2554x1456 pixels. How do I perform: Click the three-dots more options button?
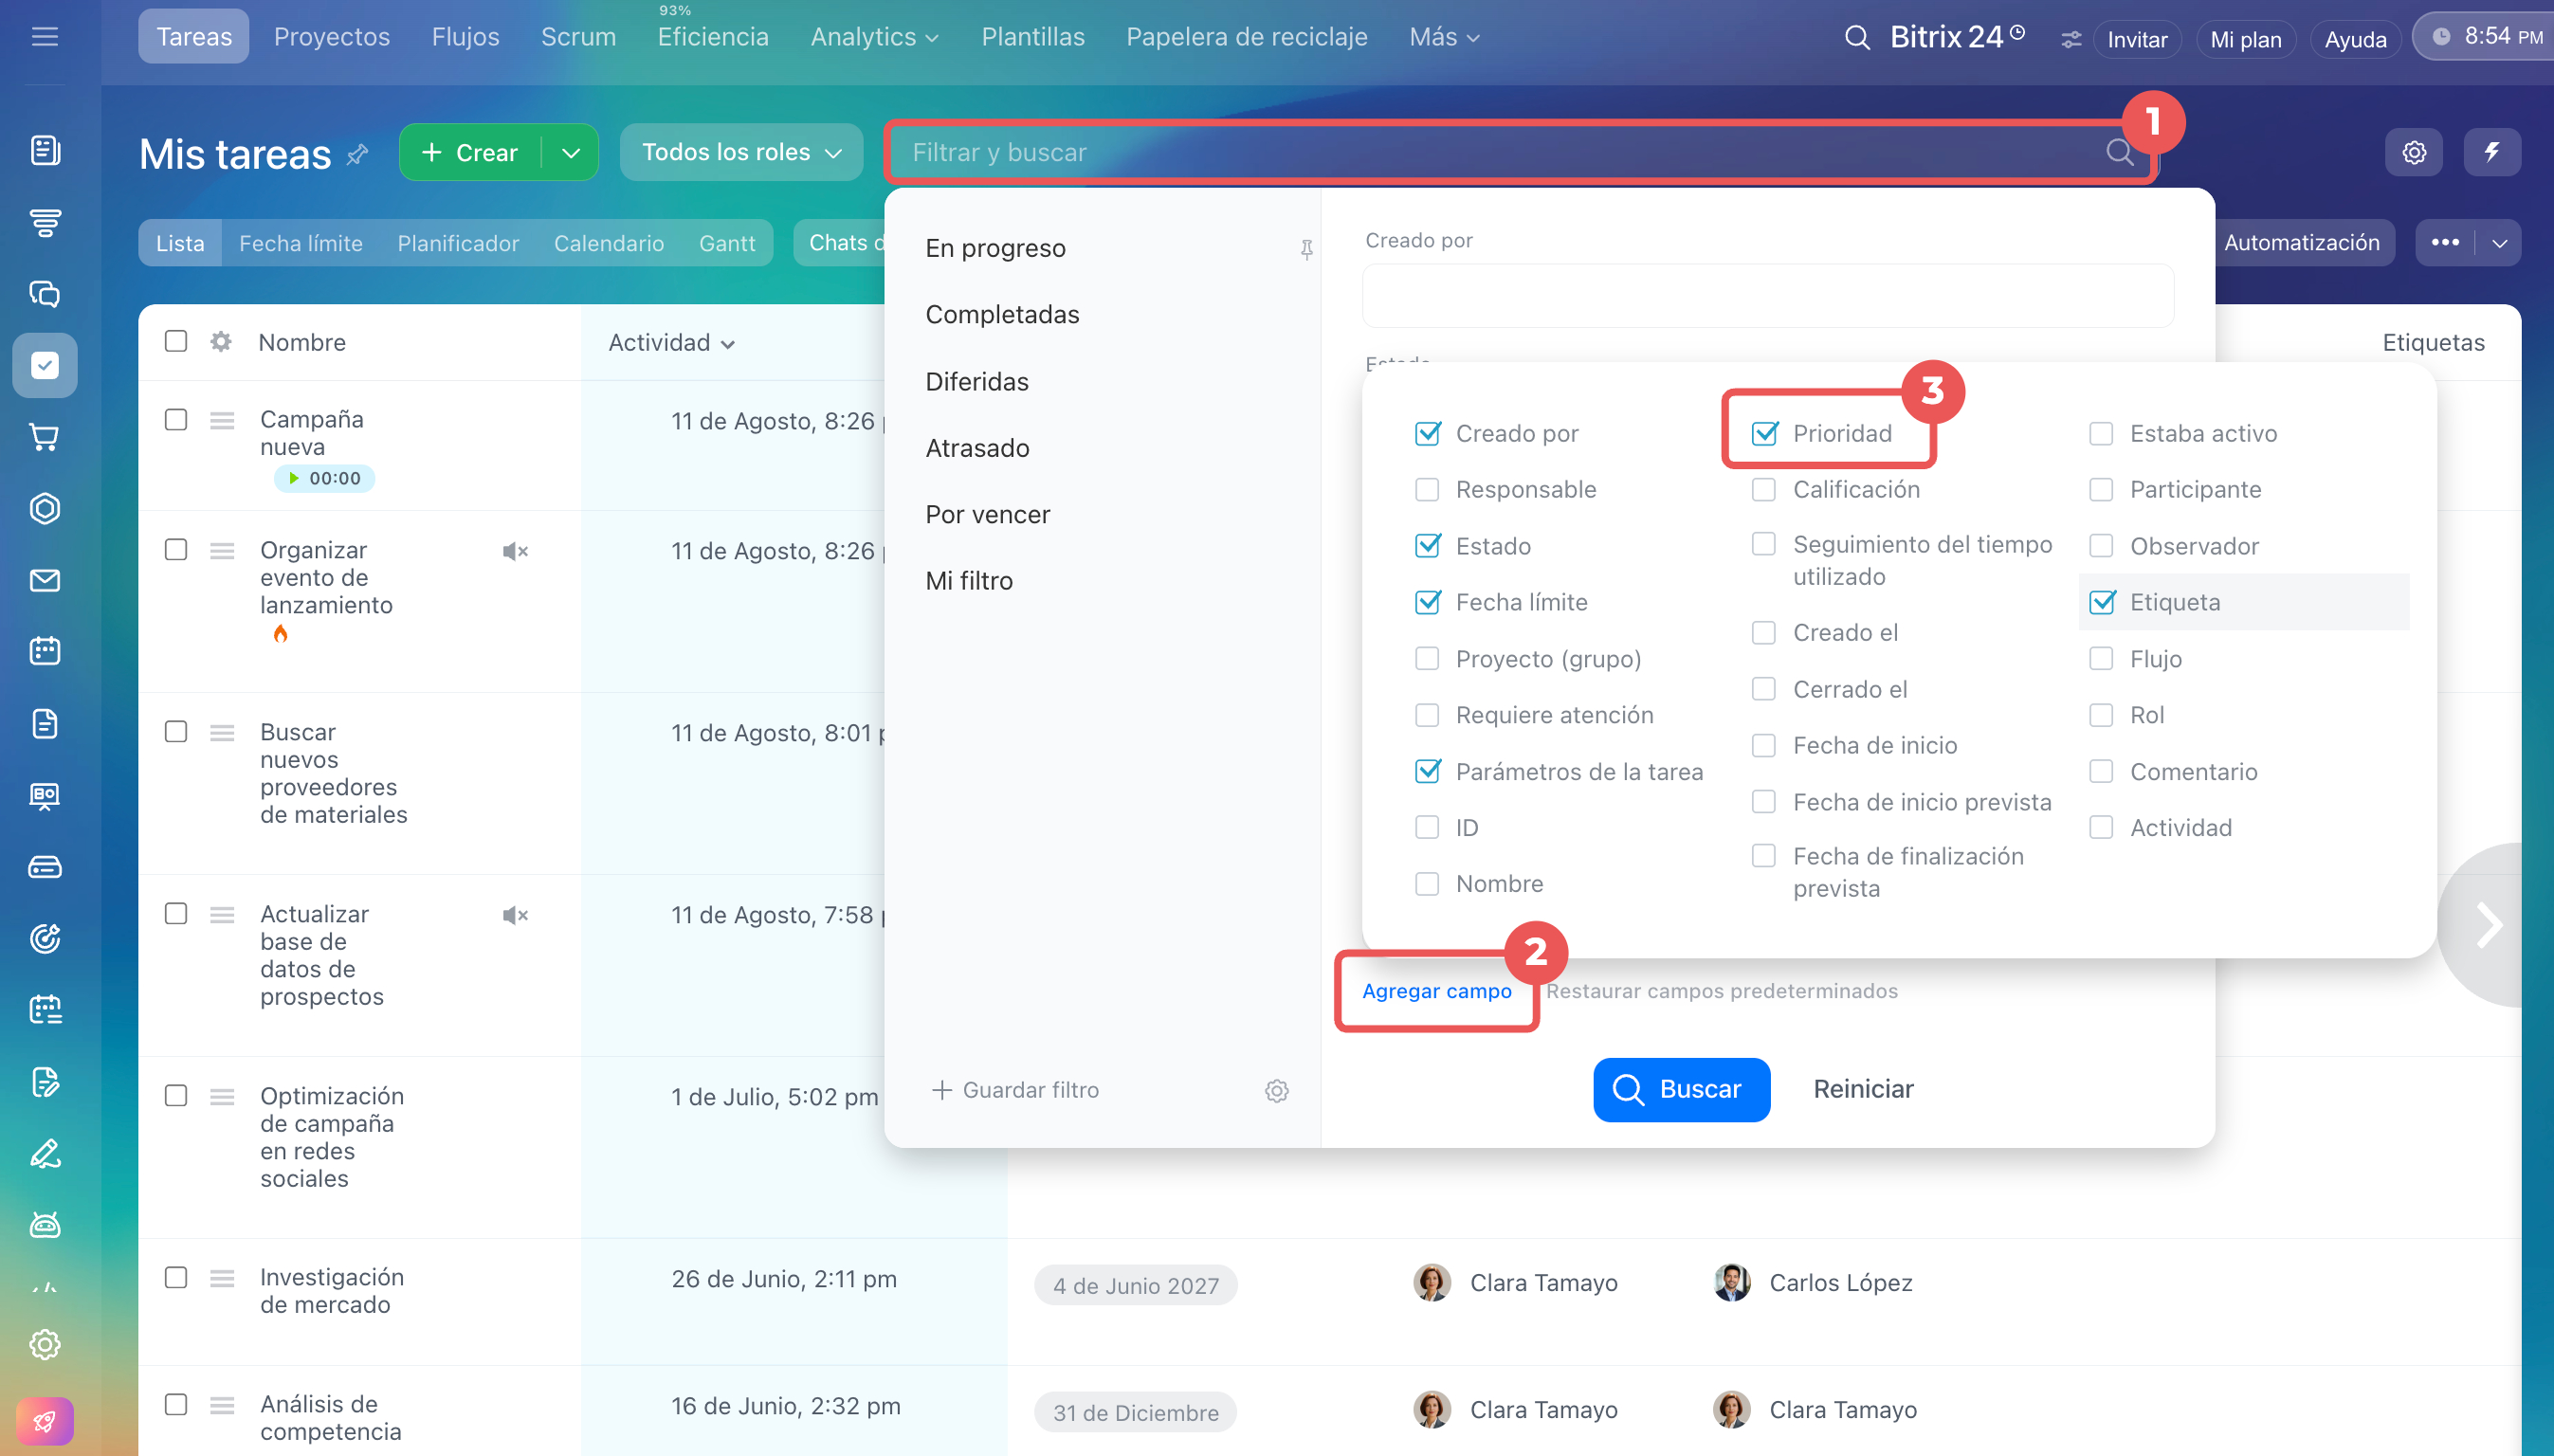[x=2445, y=243]
